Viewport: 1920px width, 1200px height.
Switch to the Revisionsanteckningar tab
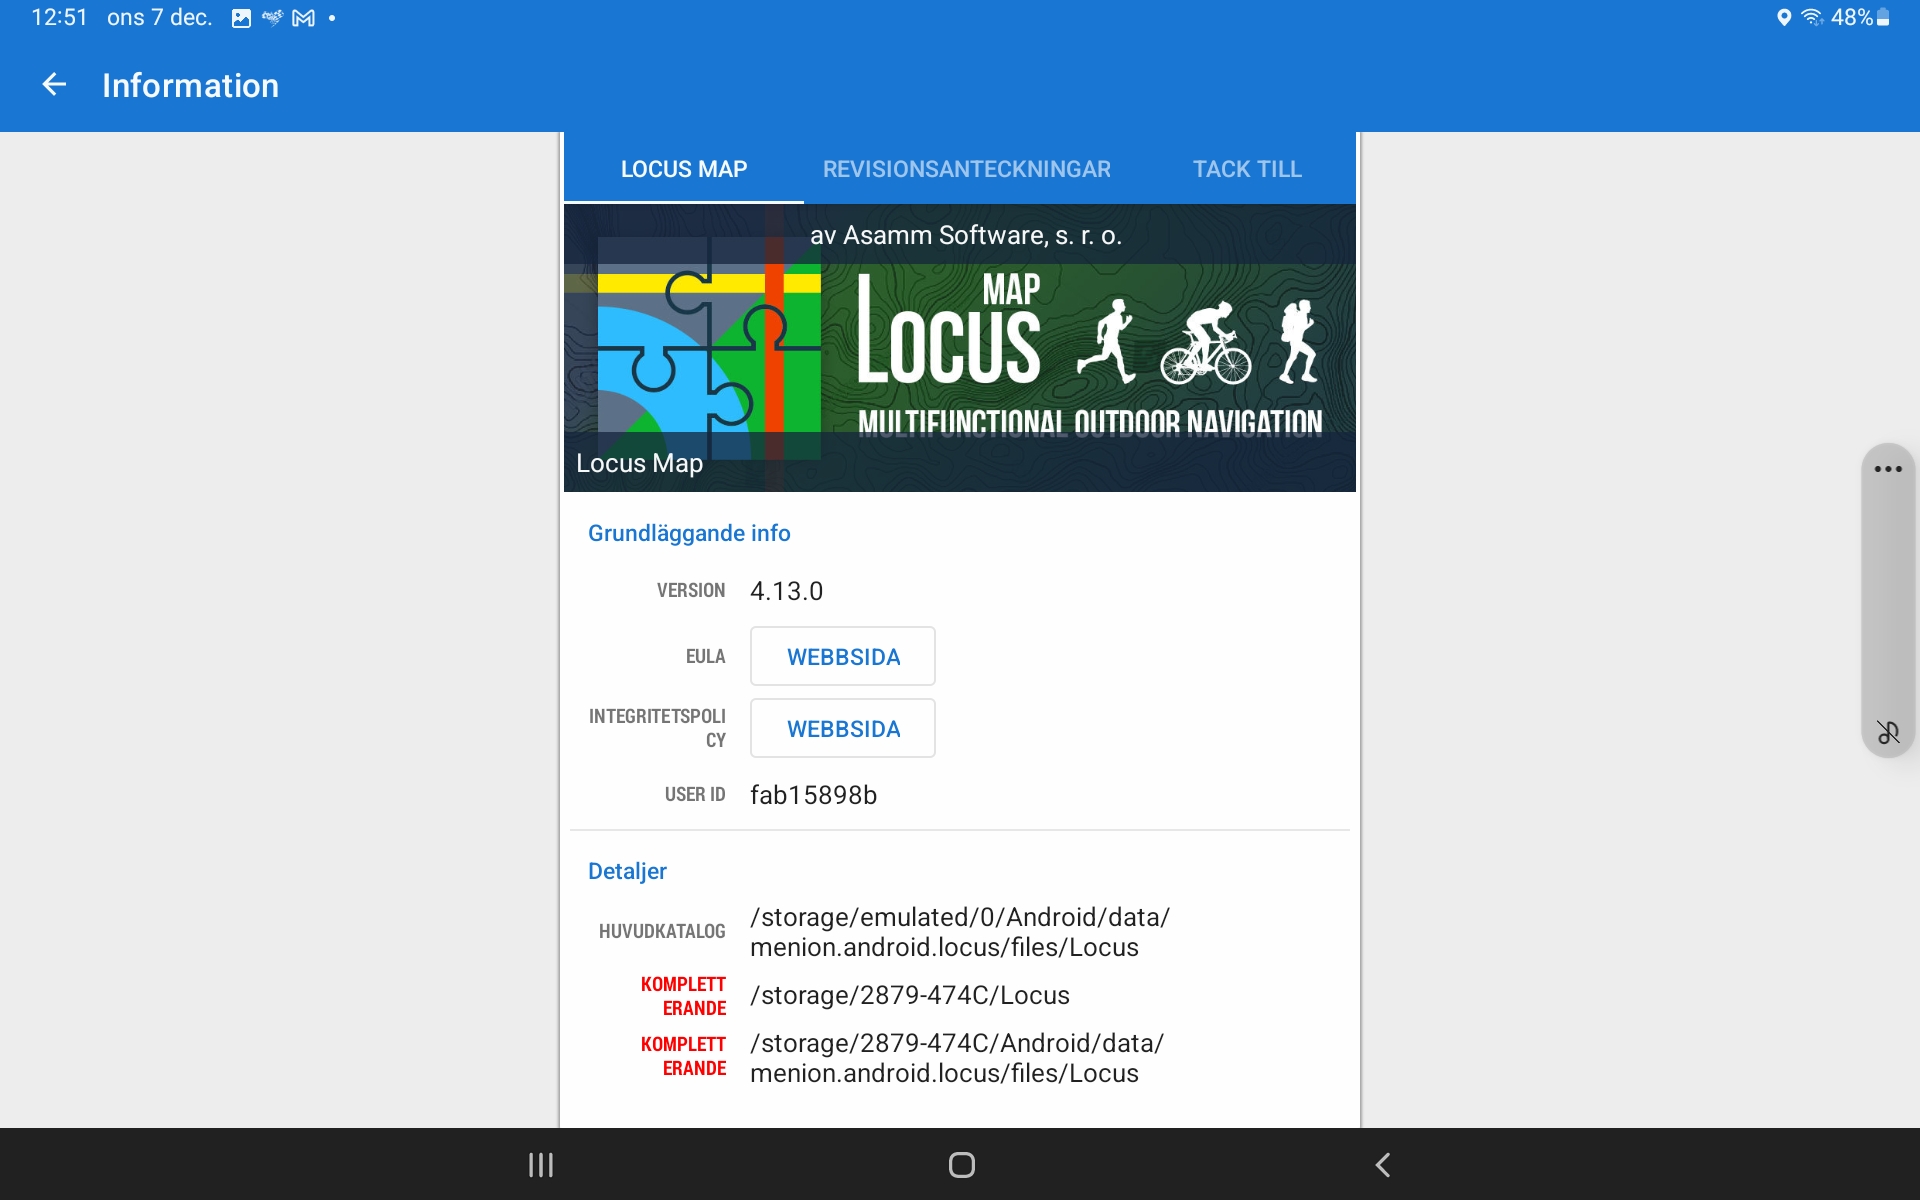pyautogui.click(x=966, y=169)
